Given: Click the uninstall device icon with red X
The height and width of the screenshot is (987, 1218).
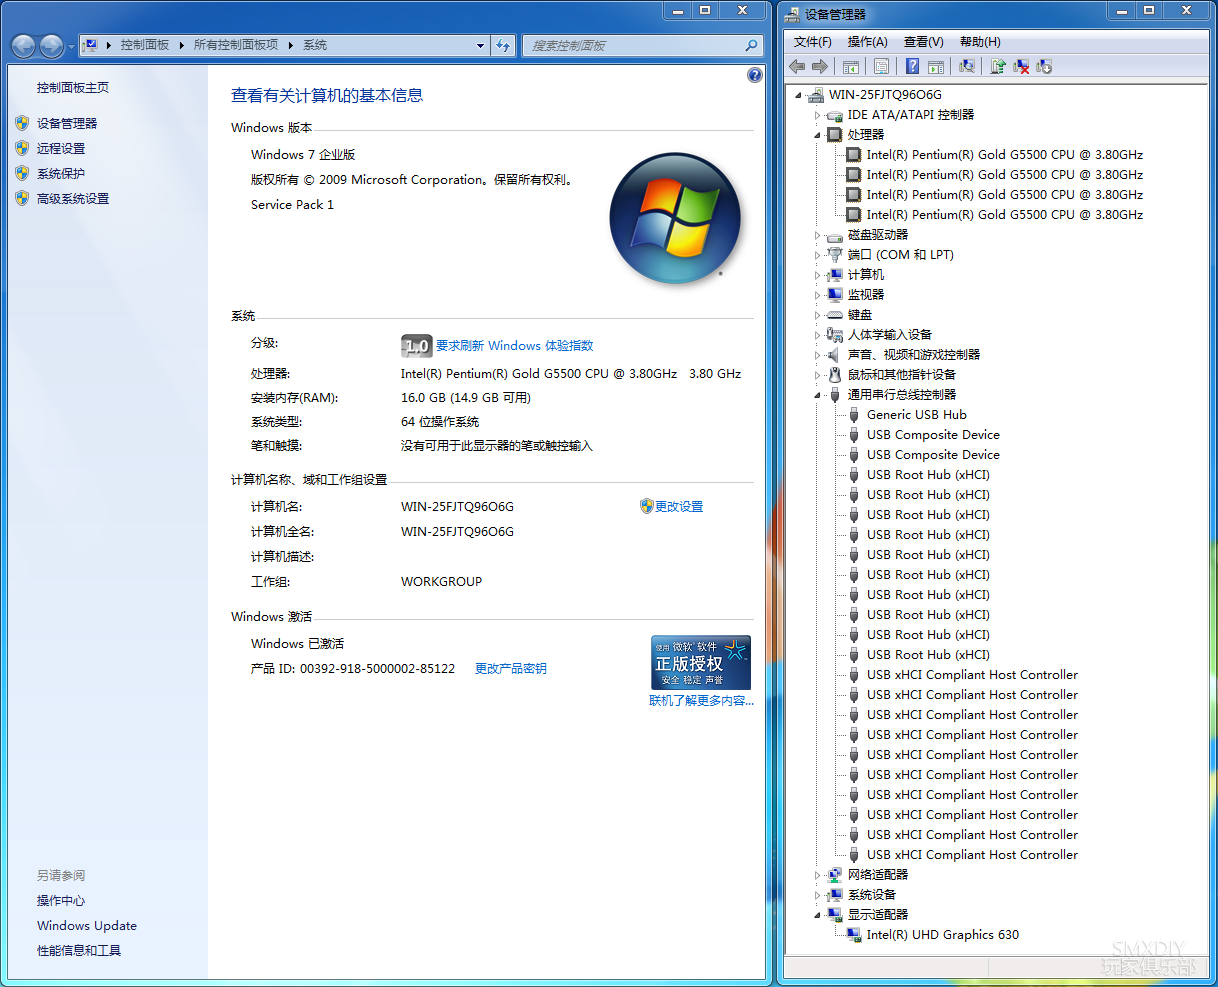Looking at the screenshot, I should click(1021, 66).
